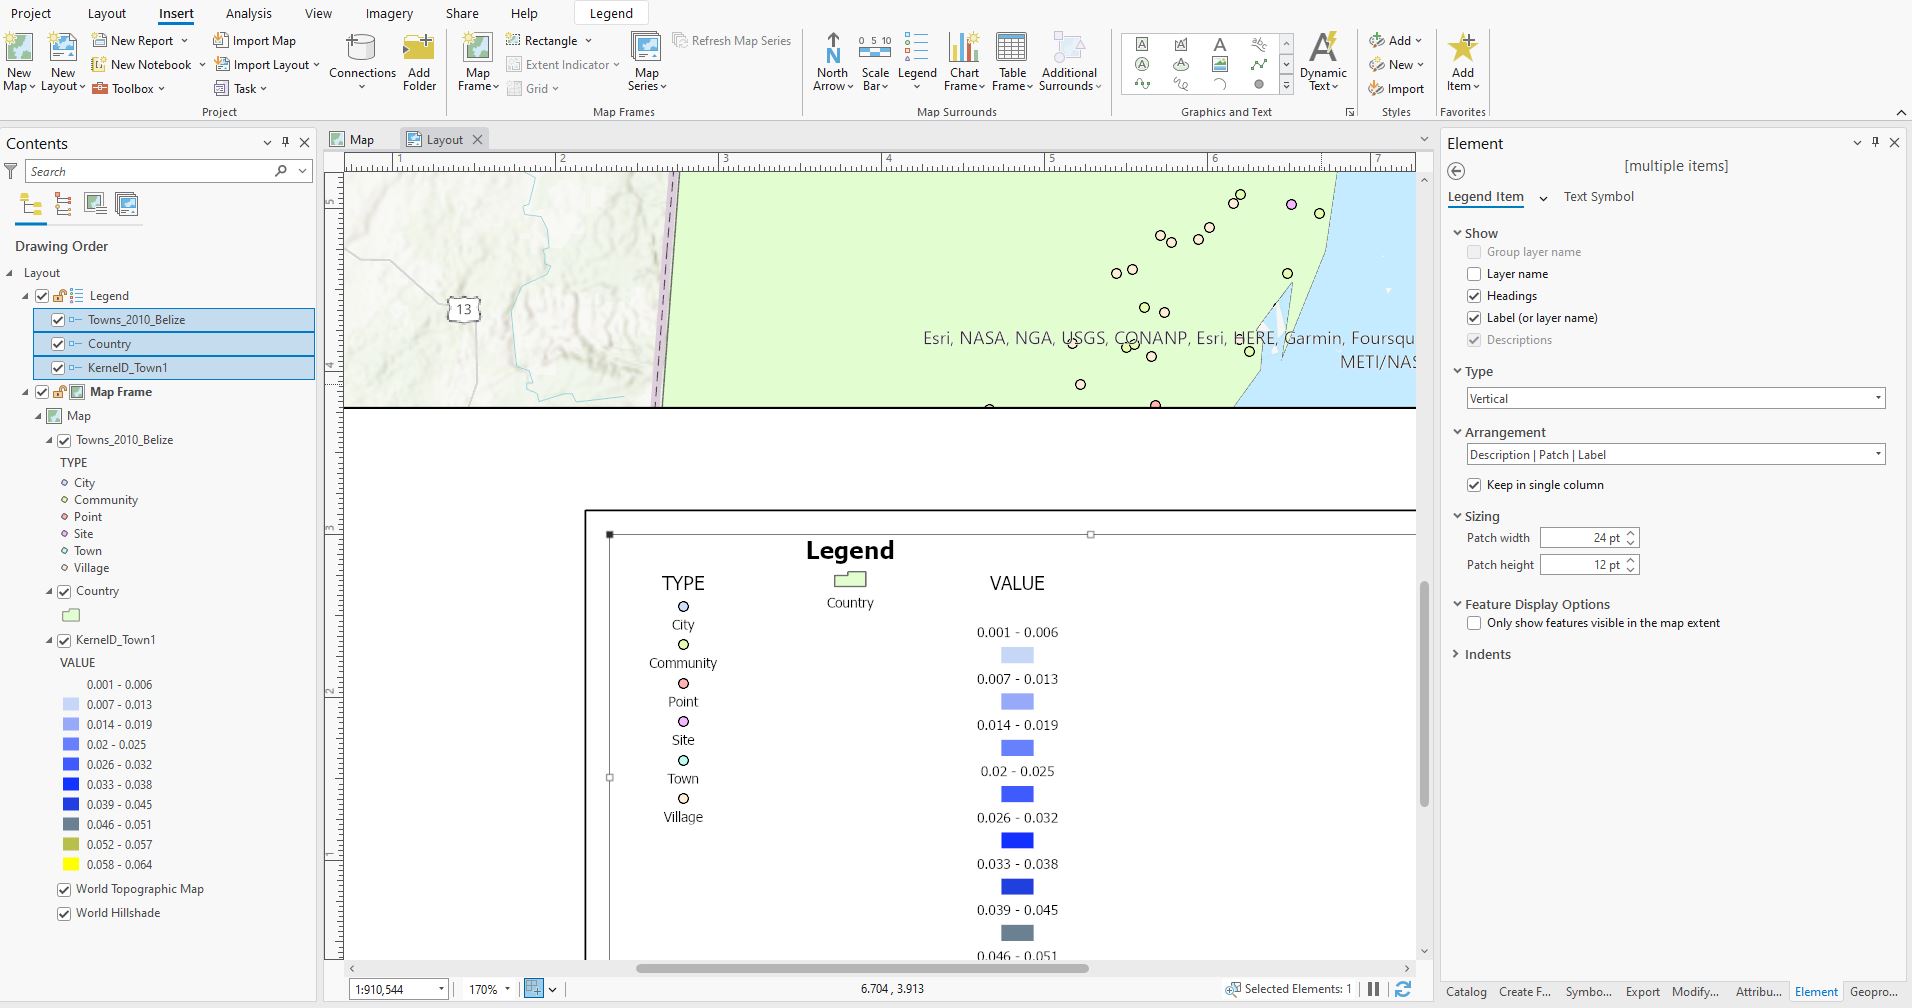Create a new Map Frame
Viewport: 1912px width, 1008px height.
[476, 60]
